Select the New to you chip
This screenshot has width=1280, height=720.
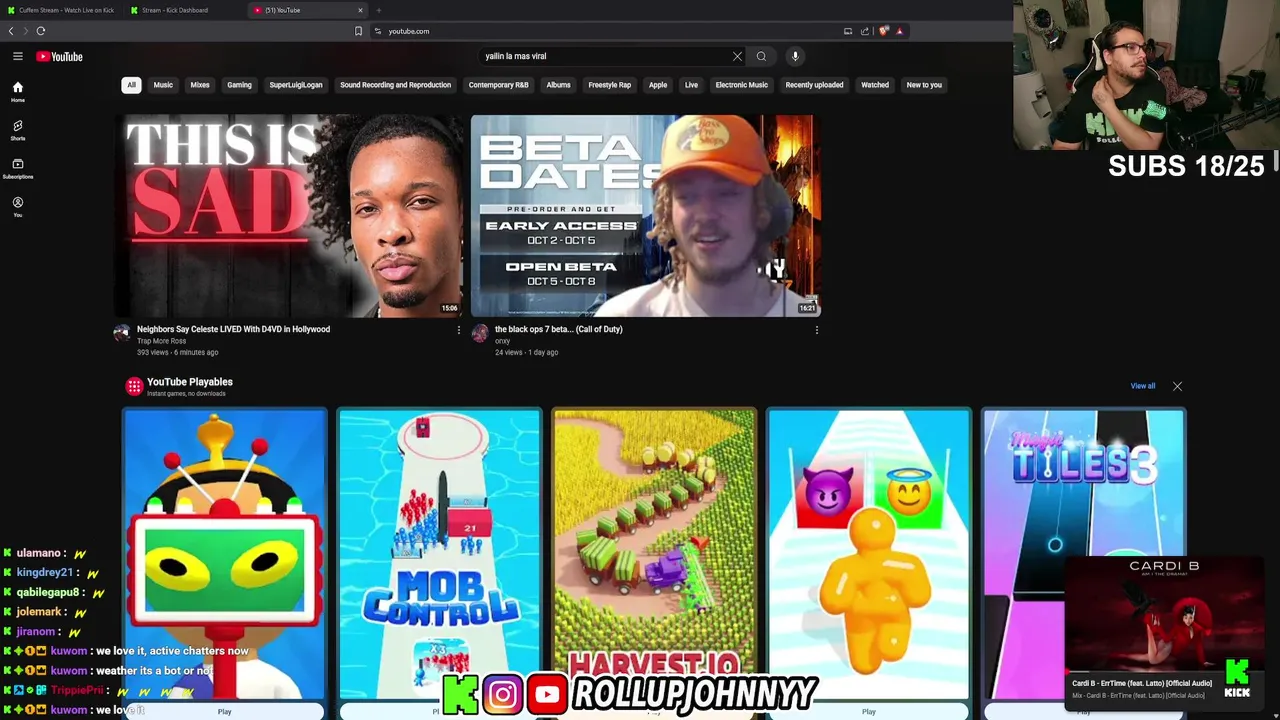(x=924, y=85)
